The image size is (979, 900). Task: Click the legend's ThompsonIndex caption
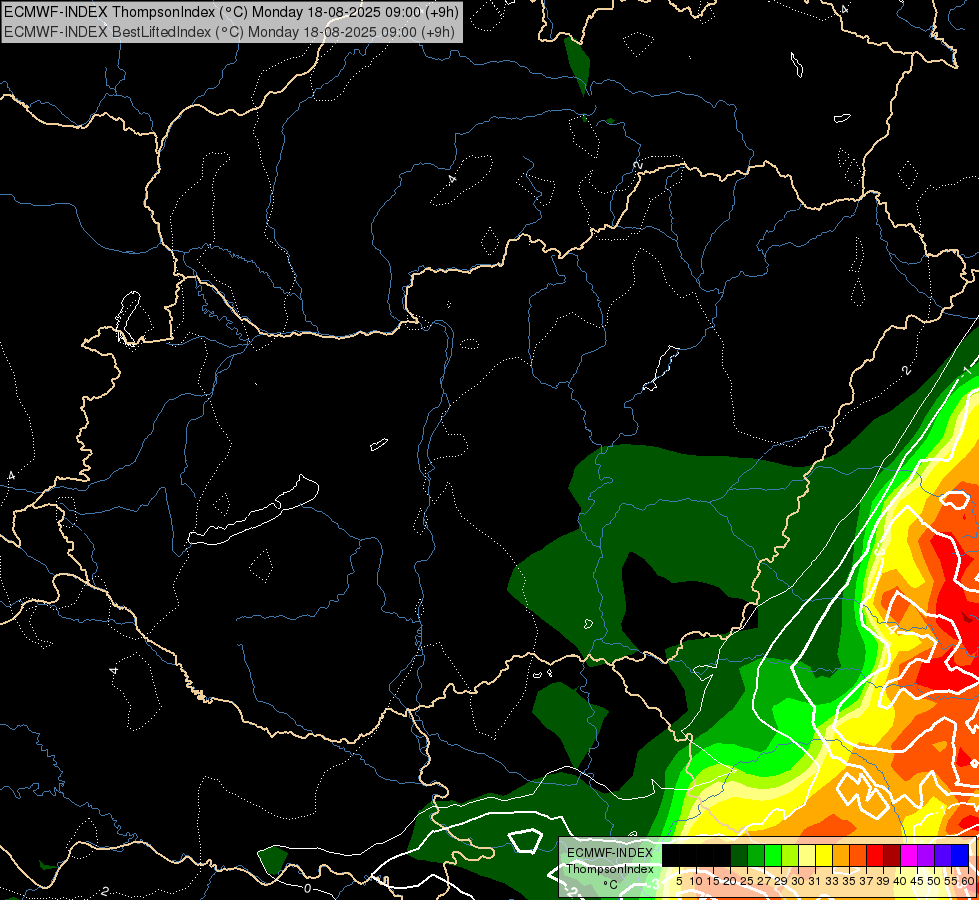(610, 870)
